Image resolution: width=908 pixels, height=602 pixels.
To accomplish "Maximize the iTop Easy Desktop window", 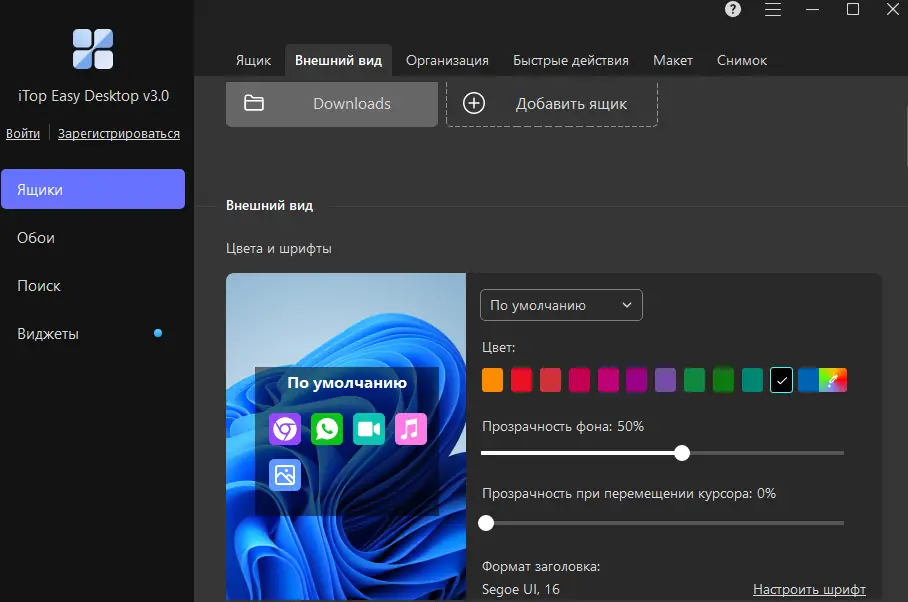I will (852, 9).
